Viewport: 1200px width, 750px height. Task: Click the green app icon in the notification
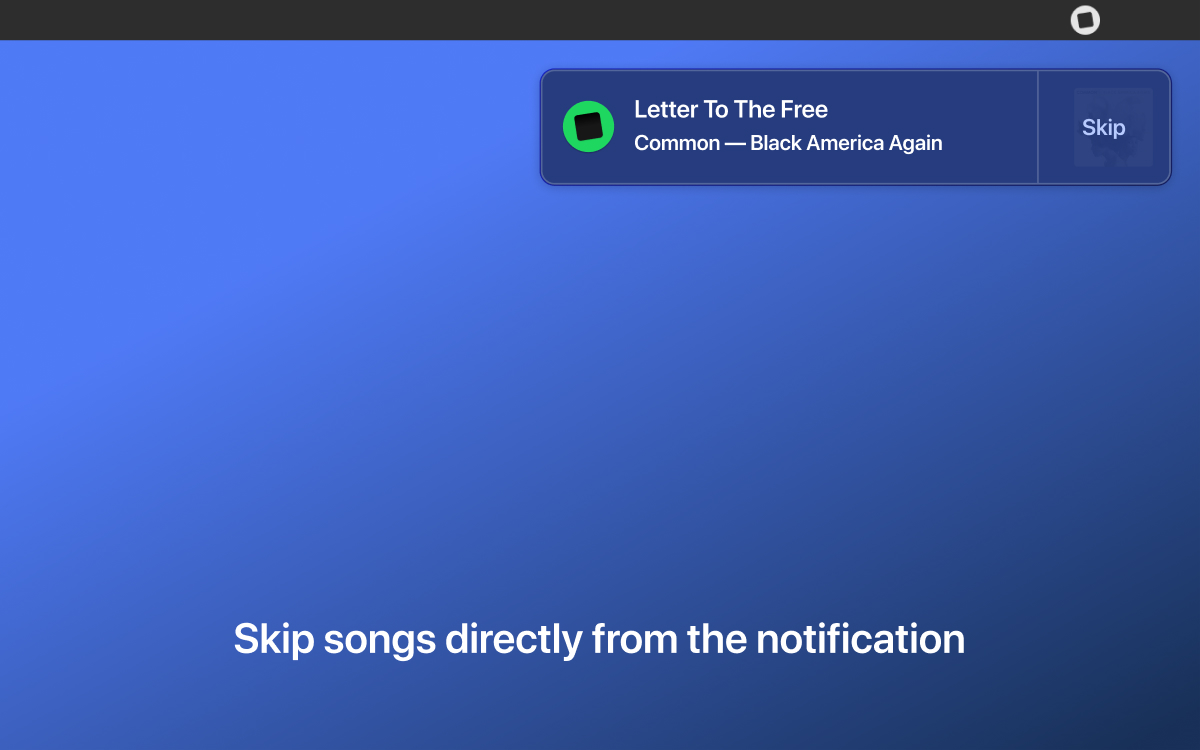tap(588, 127)
